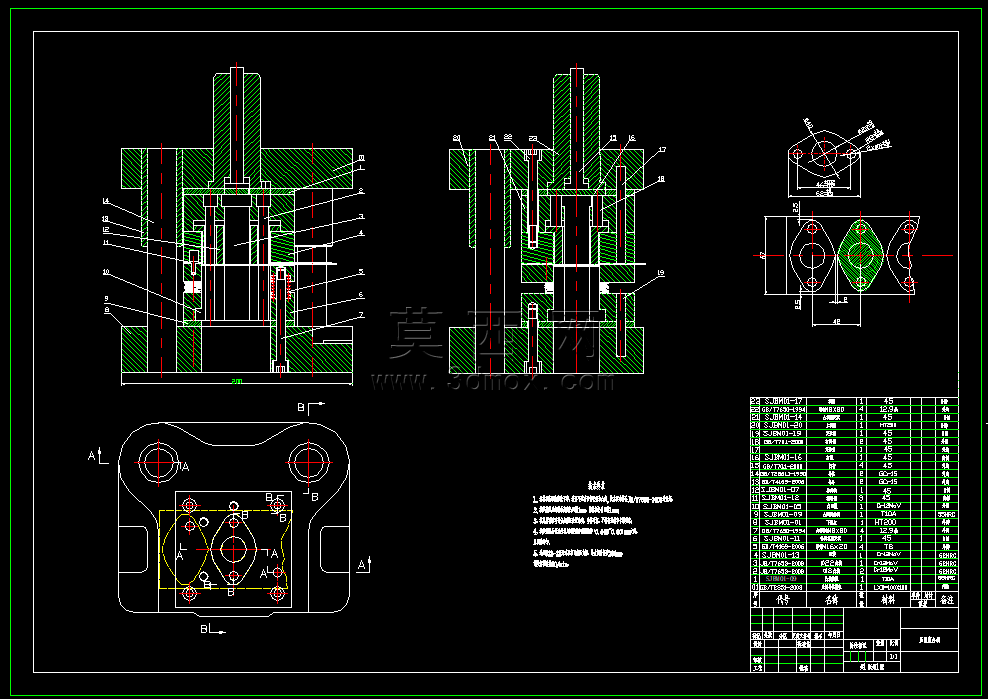The image size is (988, 699).
Task: Select the SJBN01-13 row in parts list
Action: pos(854,555)
